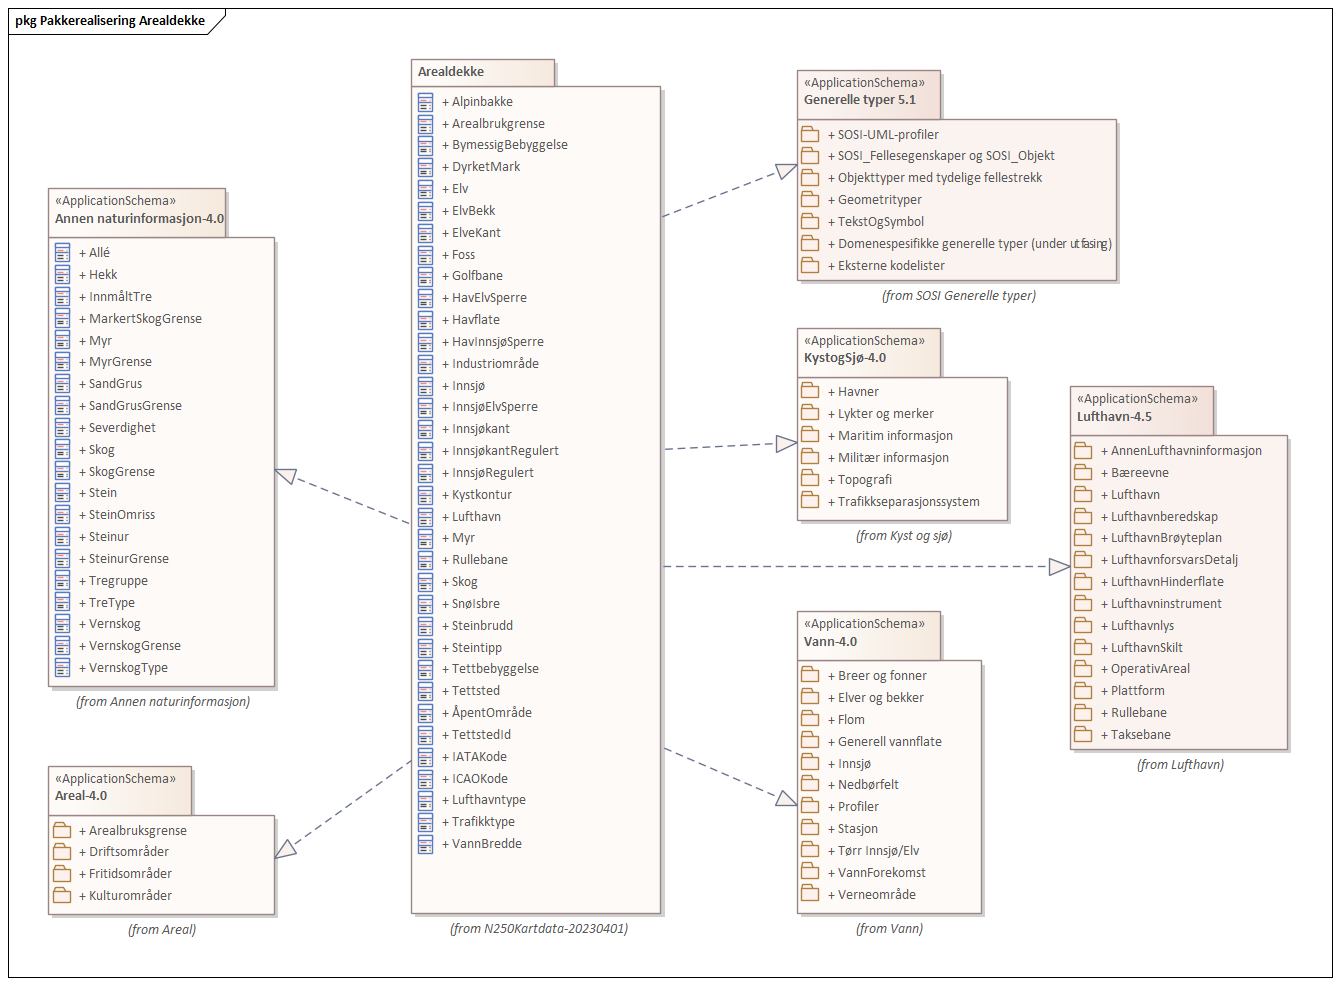
Task: Click the icon next to Hekk
Action: tap(62, 275)
